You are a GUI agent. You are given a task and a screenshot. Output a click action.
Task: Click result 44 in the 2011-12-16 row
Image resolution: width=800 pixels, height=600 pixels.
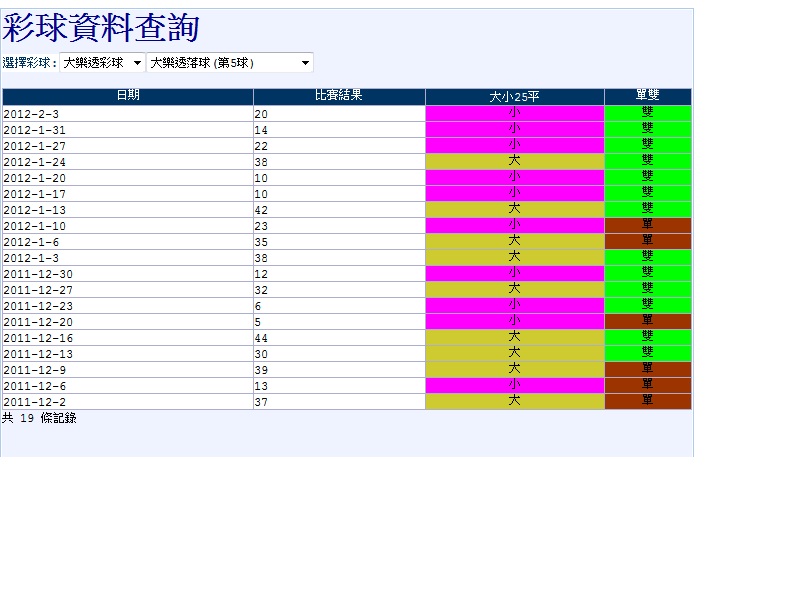point(339,338)
